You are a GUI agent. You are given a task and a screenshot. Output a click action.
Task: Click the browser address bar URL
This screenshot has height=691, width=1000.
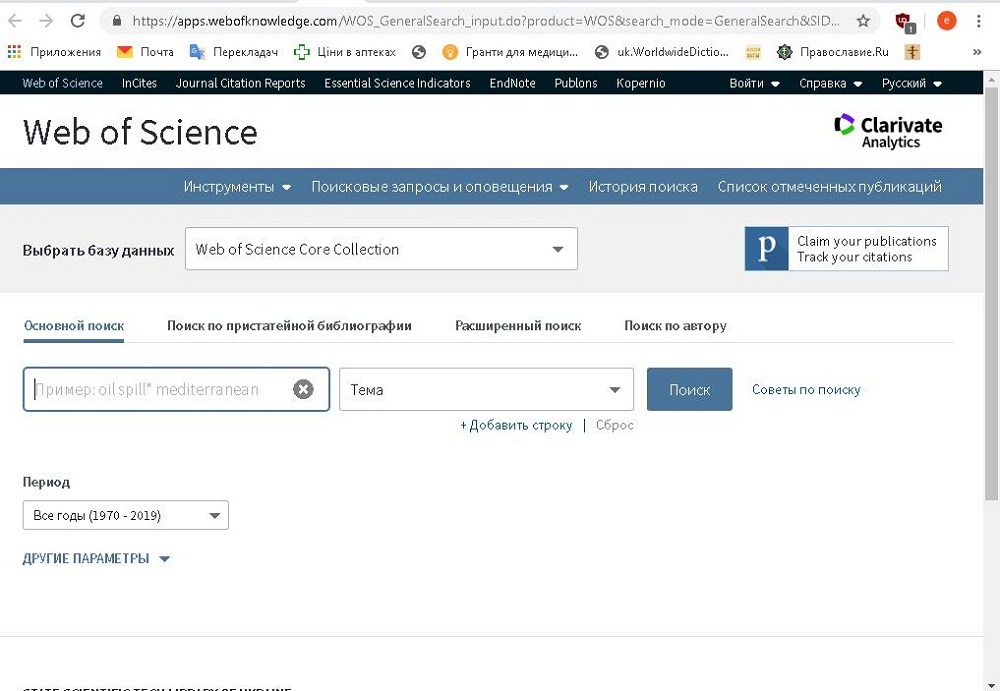click(x=486, y=21)
